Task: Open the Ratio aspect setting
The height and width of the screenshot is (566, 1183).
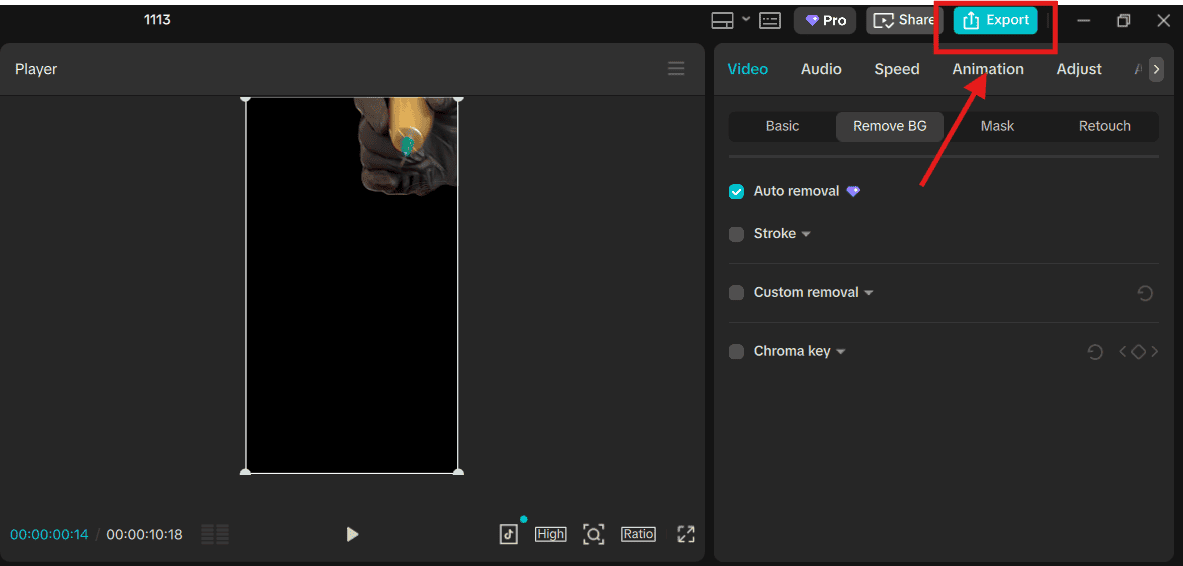Action: click(x=638, y=534)
